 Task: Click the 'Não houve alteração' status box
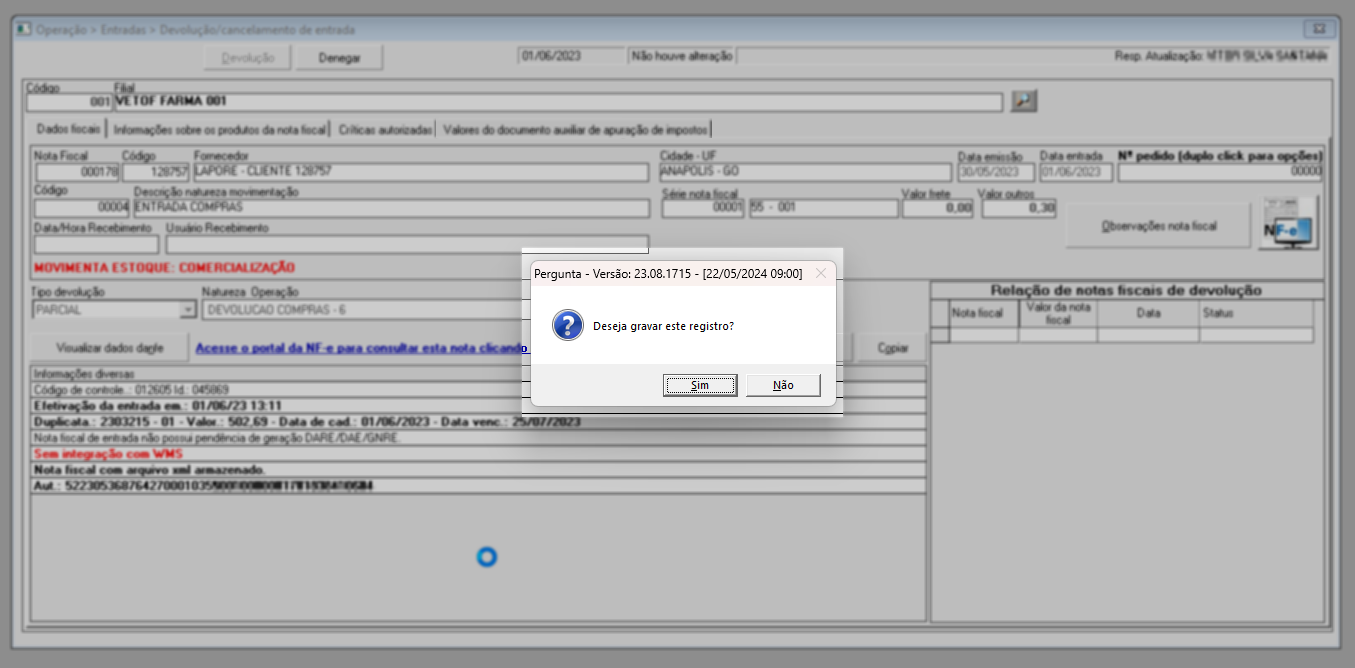point(683,56)
